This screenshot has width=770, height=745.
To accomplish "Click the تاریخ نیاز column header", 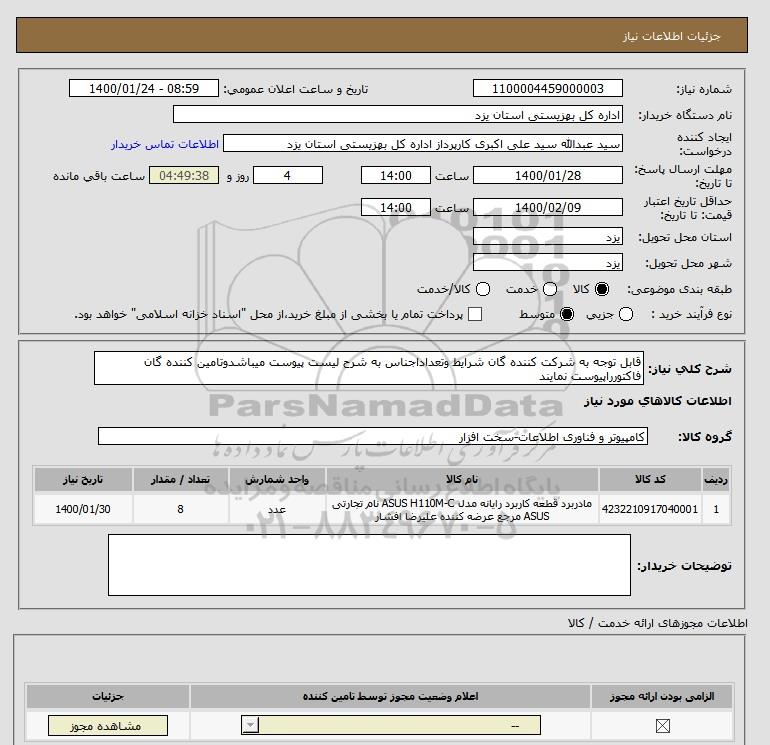I will click(83, 479).
